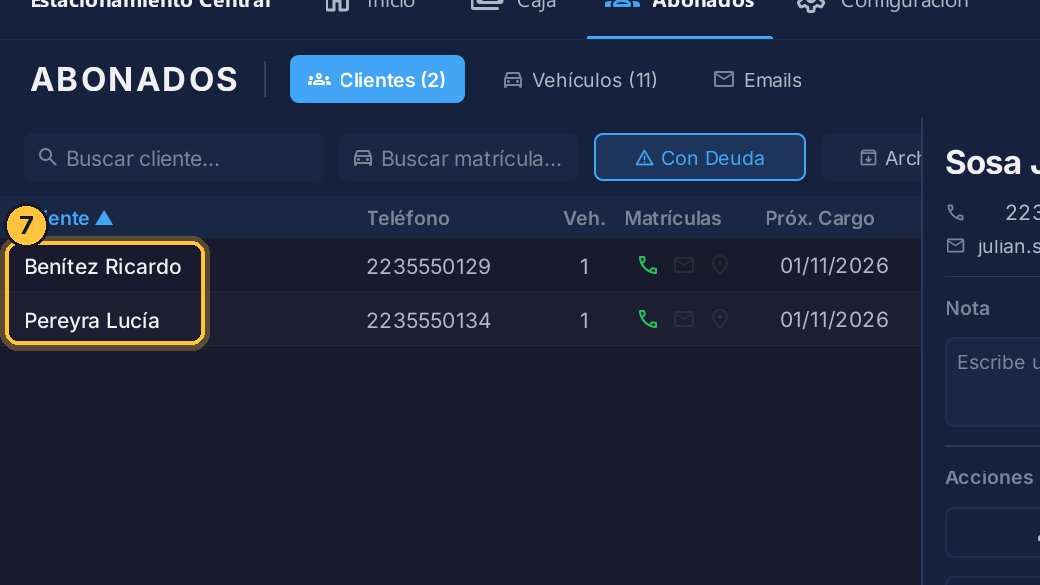Click the Veh. column header
1040x585 pixels.
pyautogui.click(x=584, y=218)
